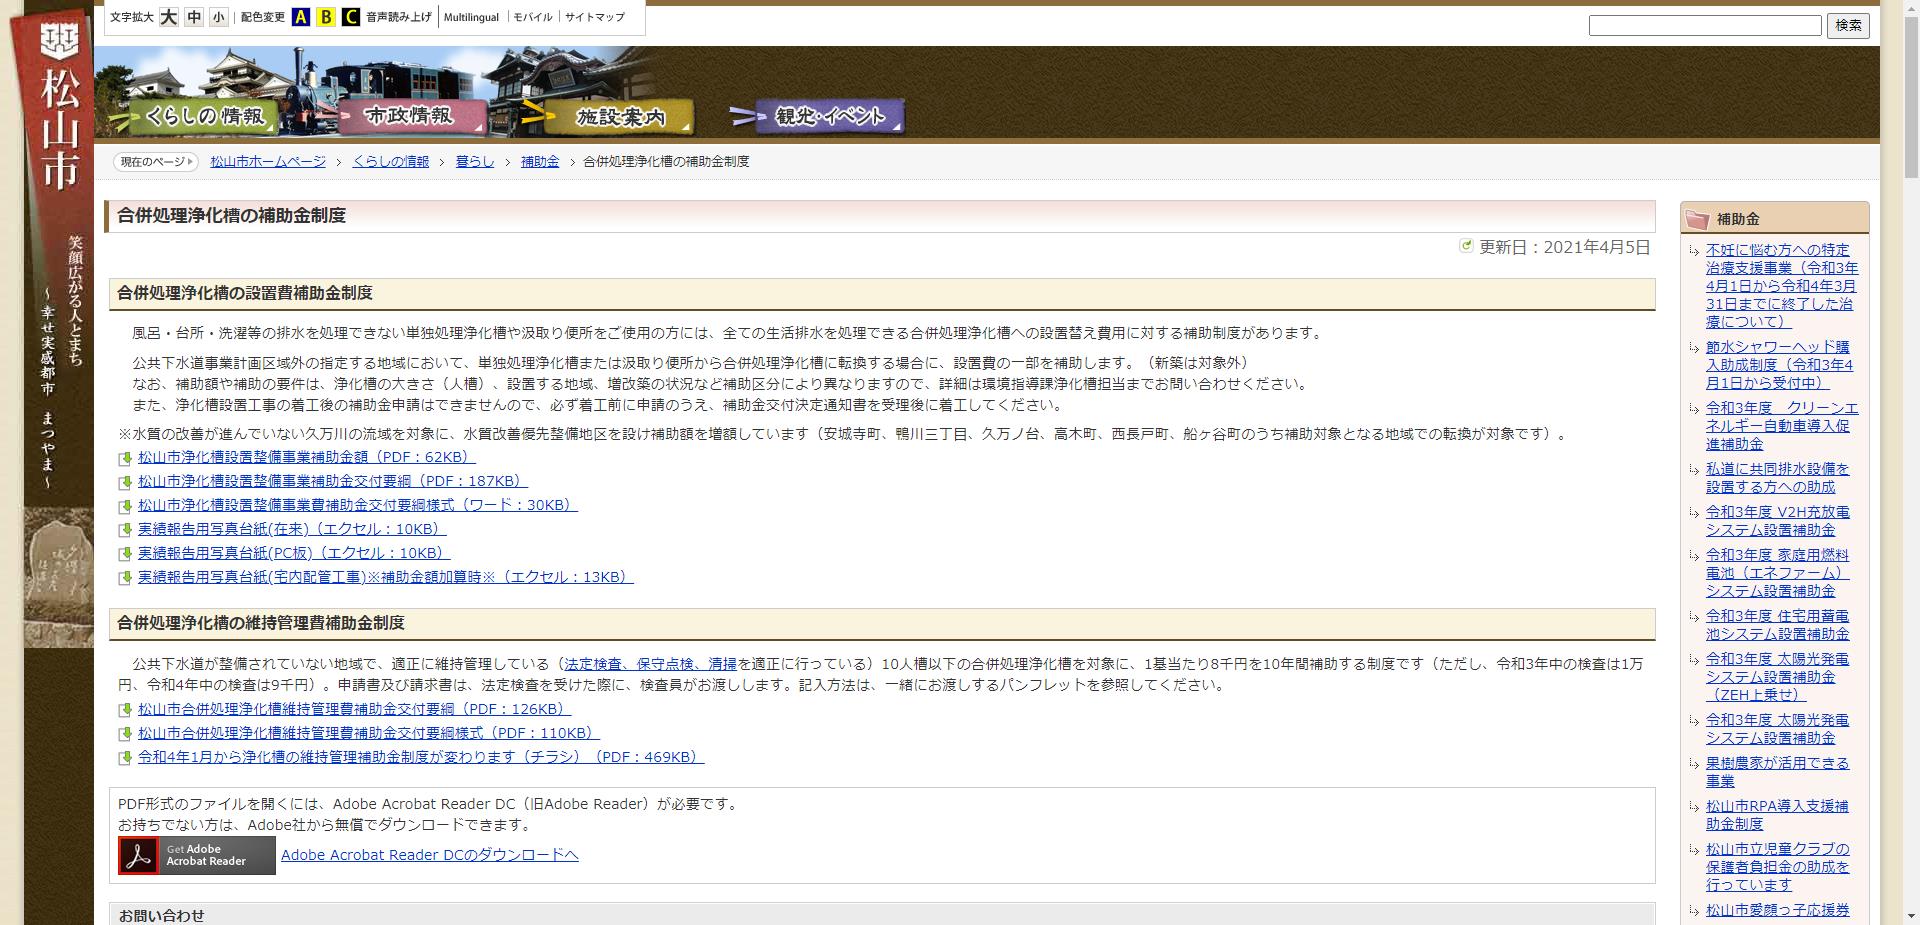Click the PDF icon beside 松山市浄化槽設置整備事業補助金額

[x=126, y=457]
